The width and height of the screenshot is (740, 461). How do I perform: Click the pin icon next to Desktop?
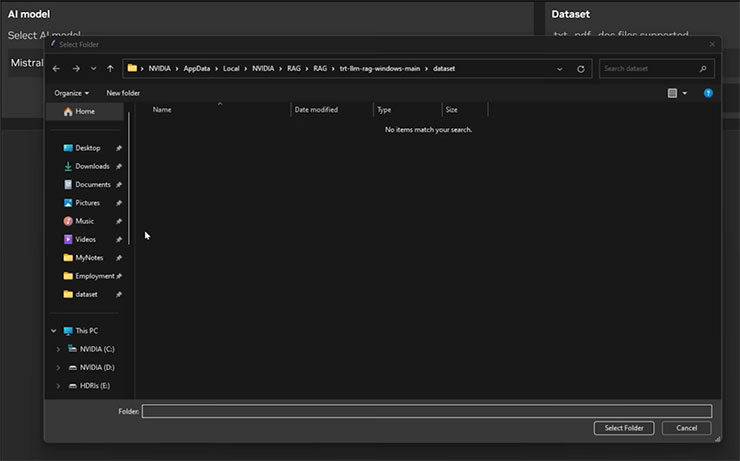[x=119, y=148]
